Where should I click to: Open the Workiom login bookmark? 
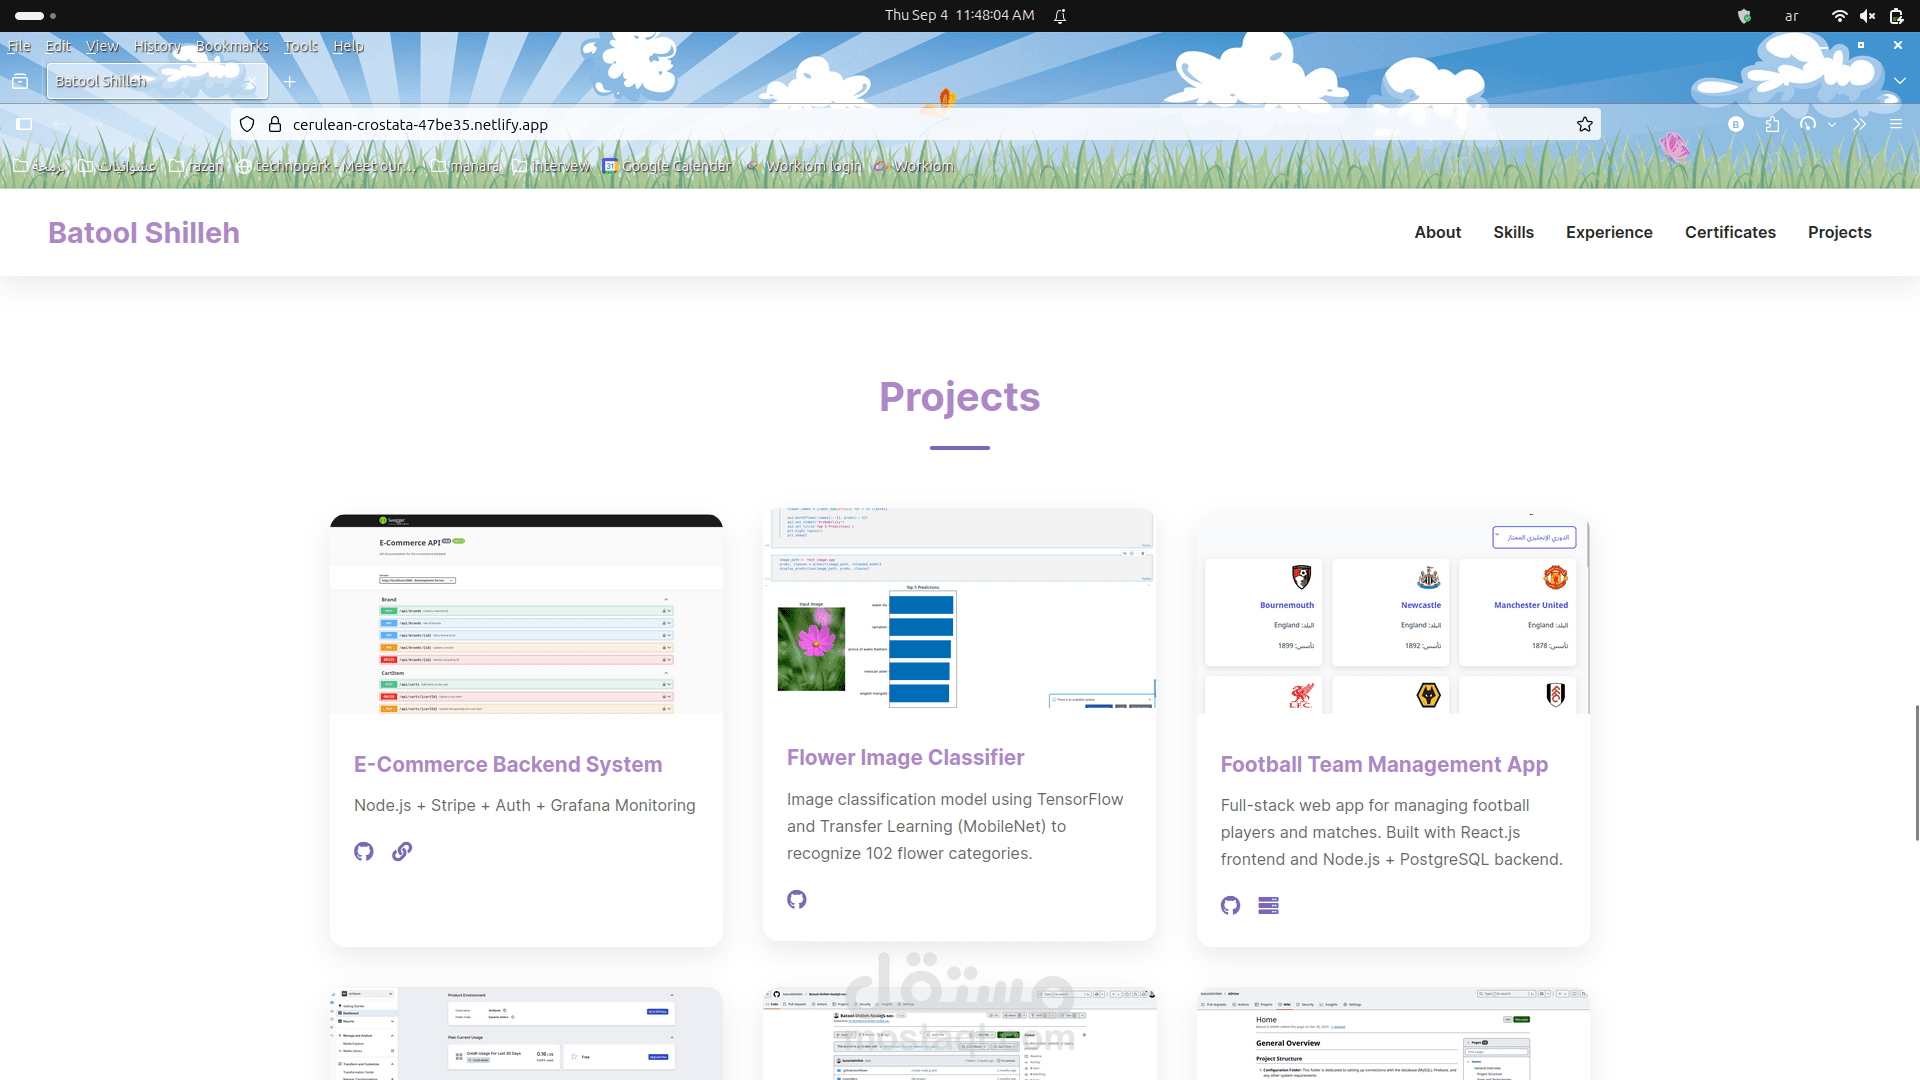click(x=804, y=166)
